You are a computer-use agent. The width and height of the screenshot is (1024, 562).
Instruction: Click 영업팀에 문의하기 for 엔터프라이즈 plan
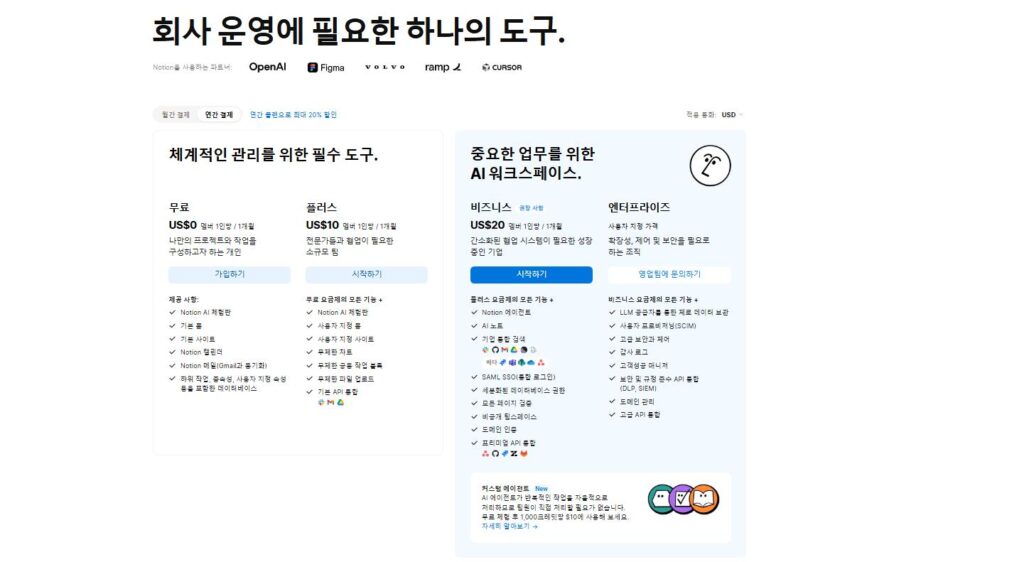[669, 274]
